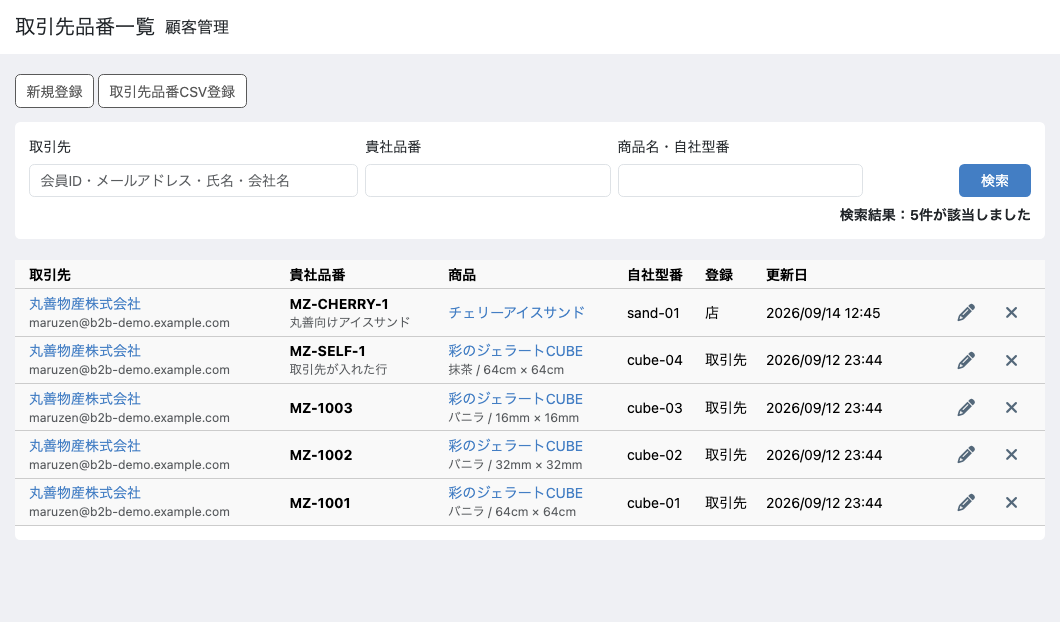The image size is (1060, 622).
Task: Click the 貴社品番 table column header
Action: (318, 275)
